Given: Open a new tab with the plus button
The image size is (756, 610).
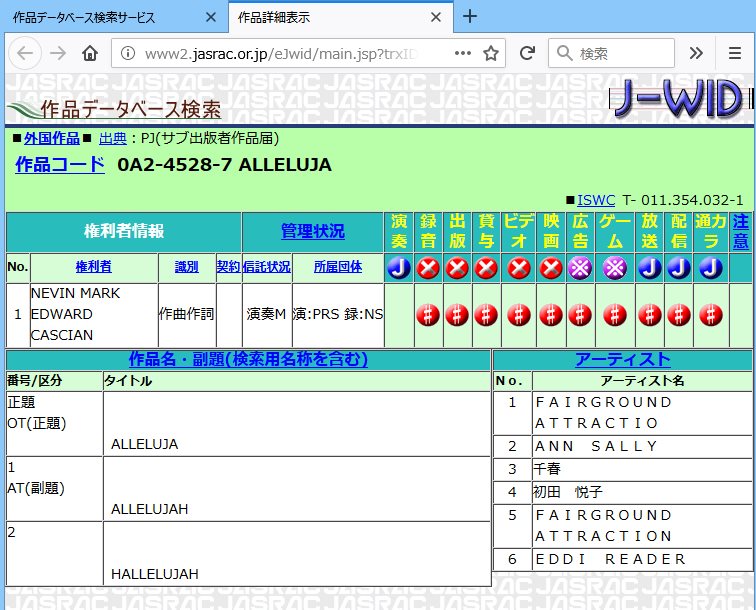Looking at the screenshot, I should 470,17.
